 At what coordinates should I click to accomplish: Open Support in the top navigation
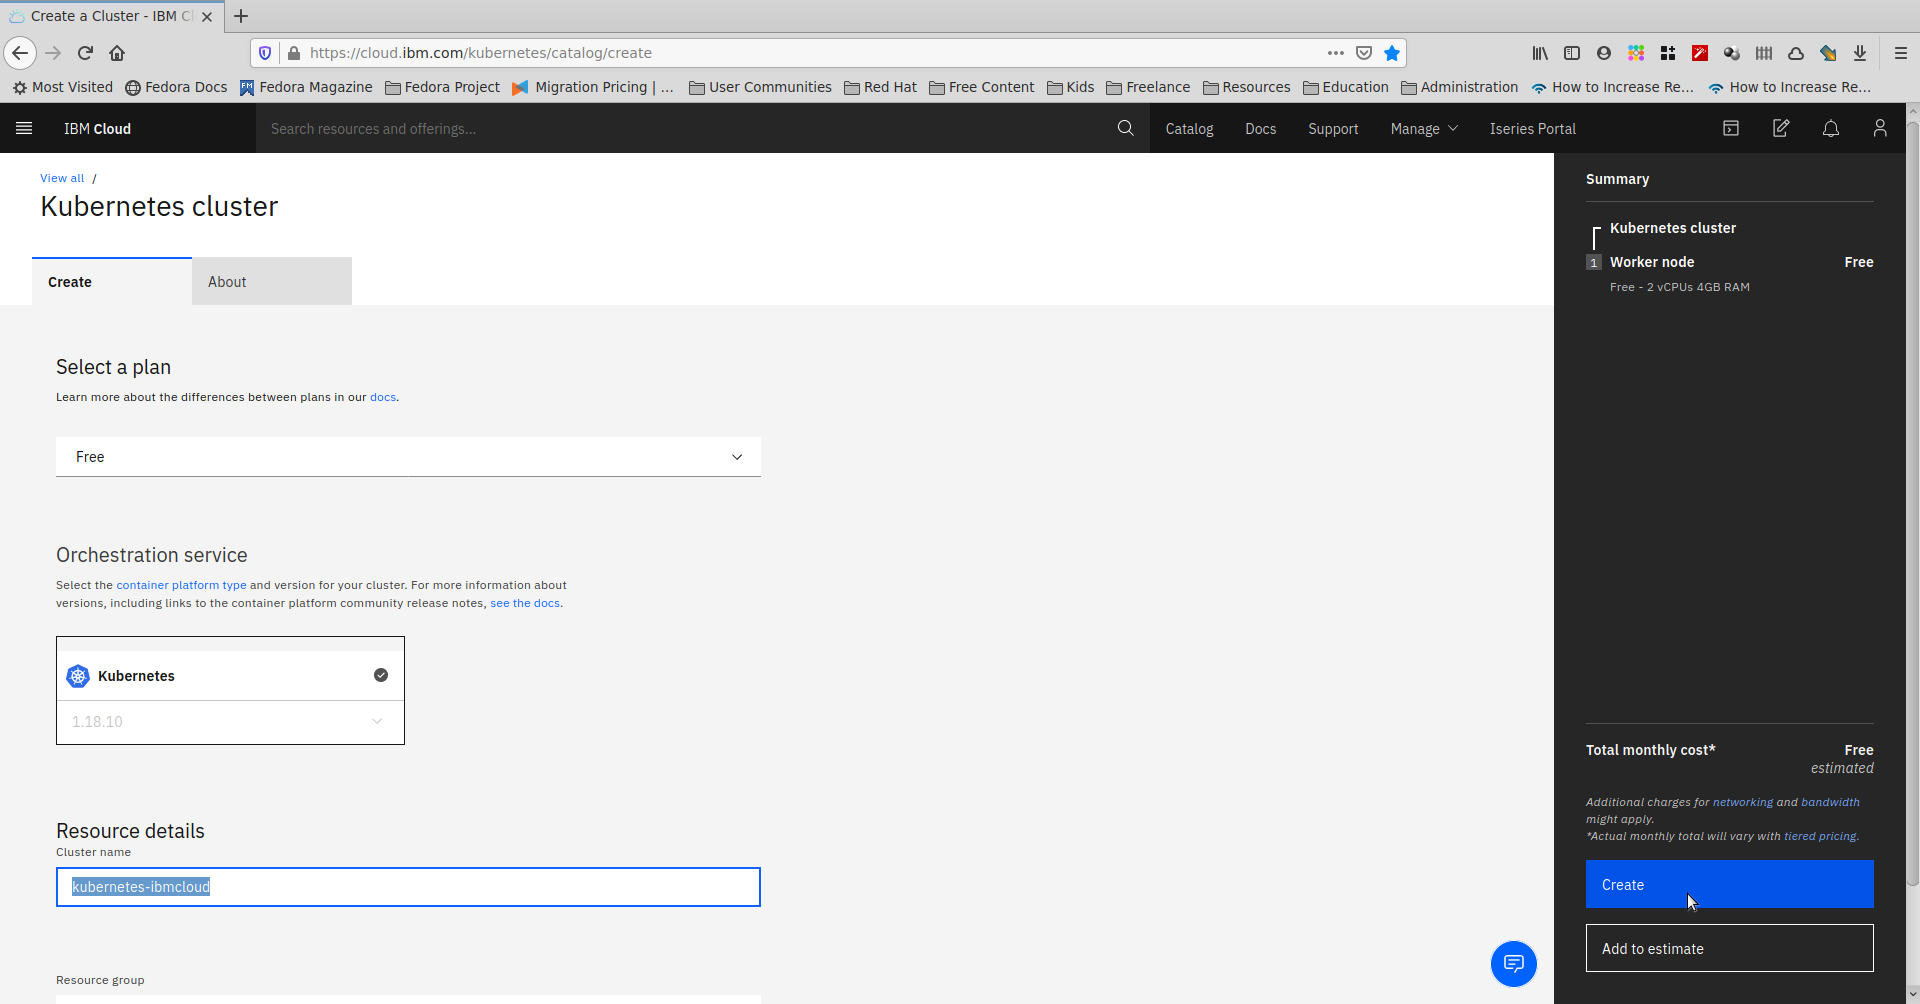point(1333,128)
